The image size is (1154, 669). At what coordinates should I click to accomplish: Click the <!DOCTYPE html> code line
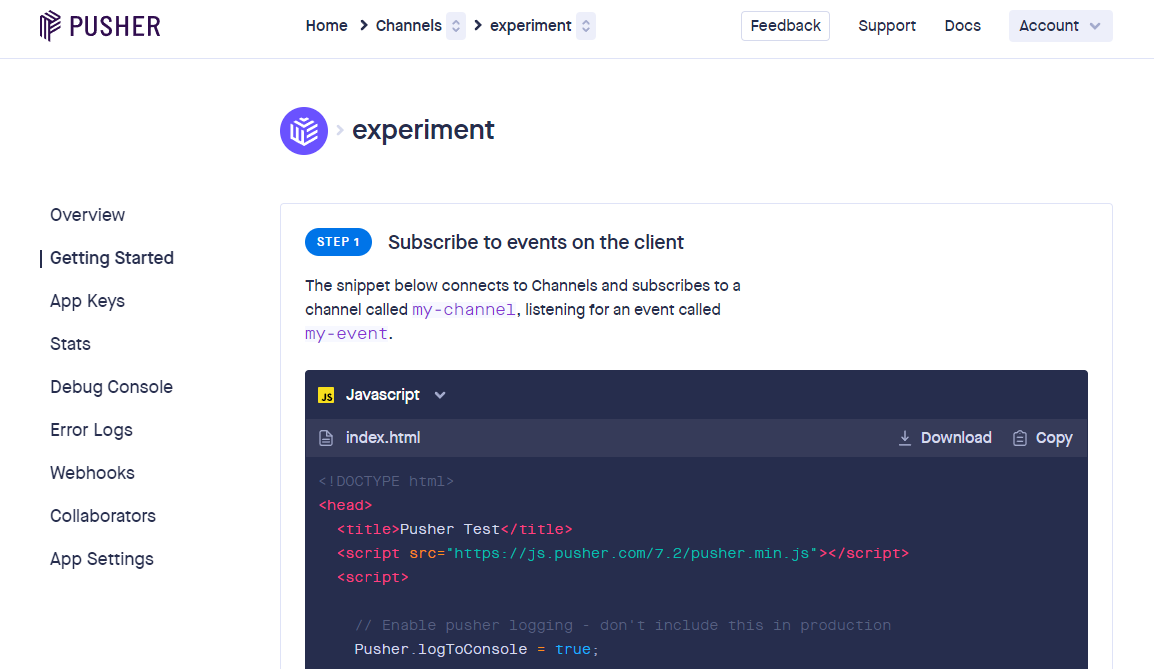pos(386,481)
